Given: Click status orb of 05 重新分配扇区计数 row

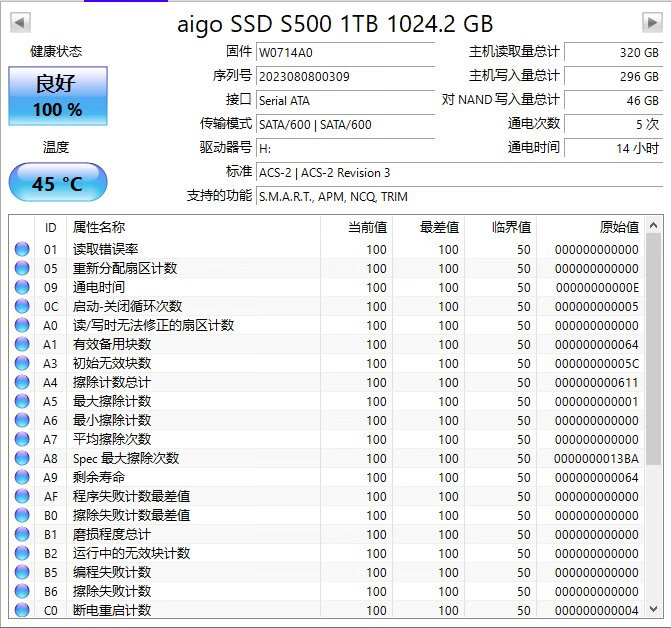Looking at the screenshot, I should [x=22, y=268].
